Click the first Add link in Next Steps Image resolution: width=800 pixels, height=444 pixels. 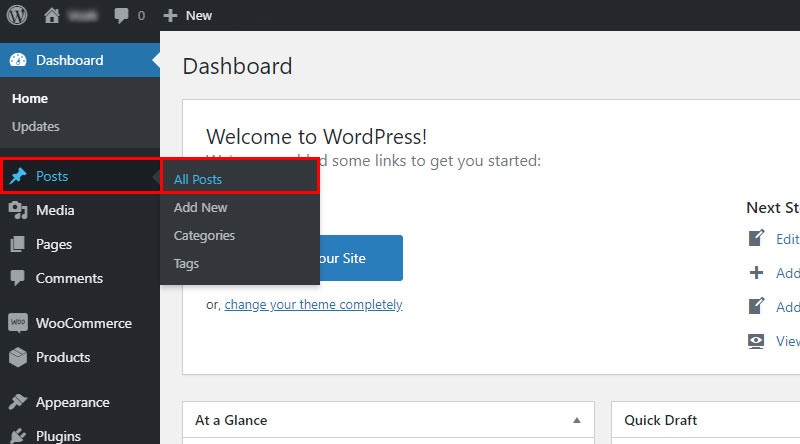(788, 273)
